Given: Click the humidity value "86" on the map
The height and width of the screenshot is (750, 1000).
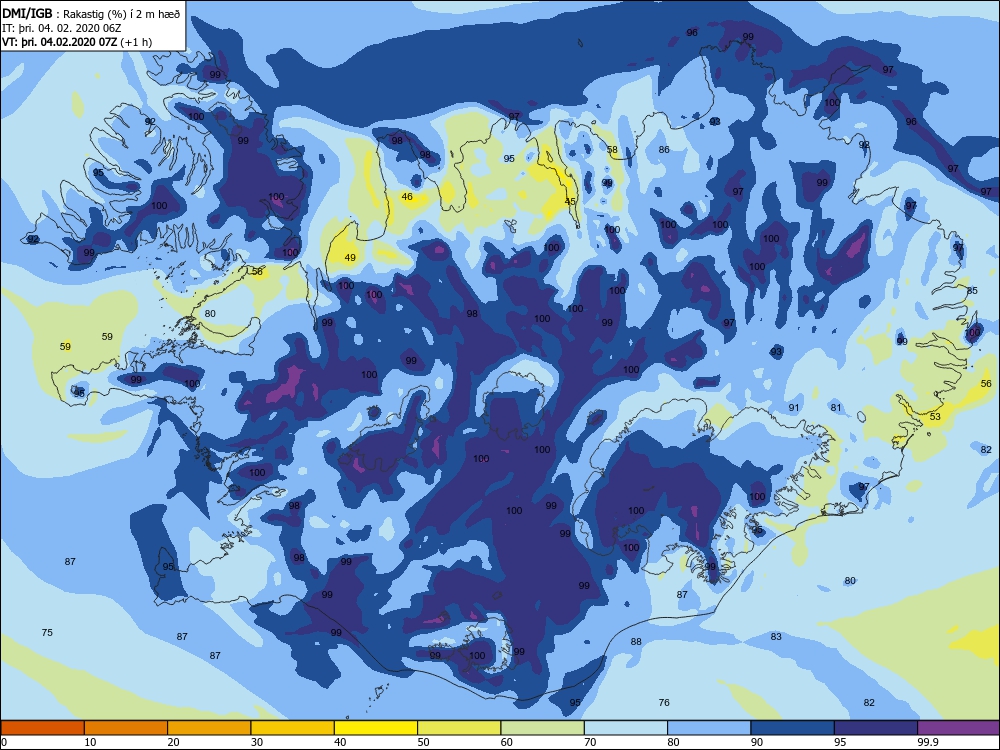Looking at the screenshot, I should 664,149.
